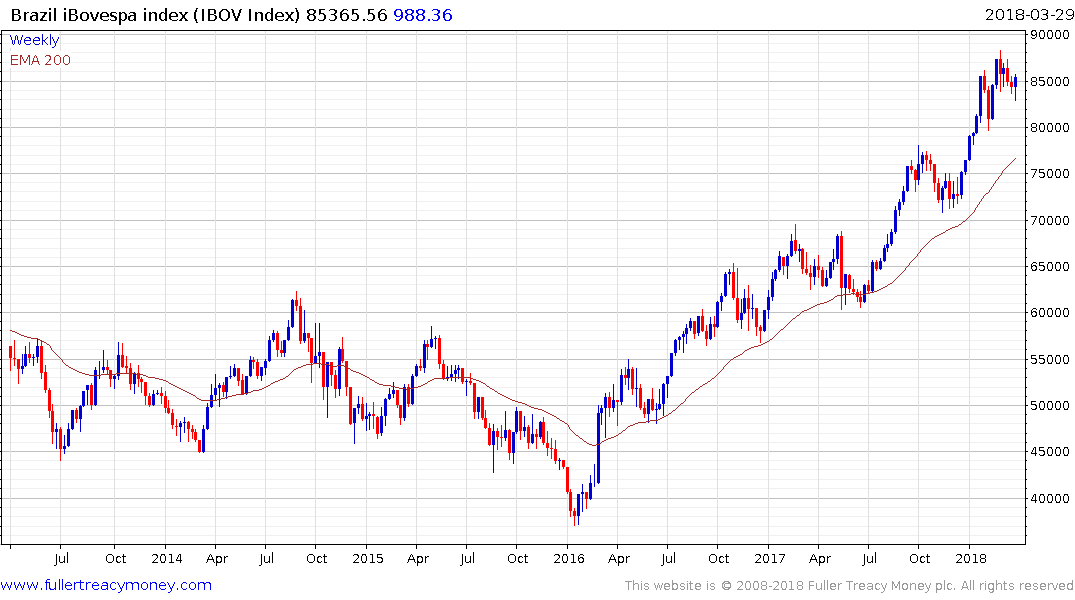Click the 80000 y-axis label
Screen dimensions: 1075x600
click(x=1051, y=128)
